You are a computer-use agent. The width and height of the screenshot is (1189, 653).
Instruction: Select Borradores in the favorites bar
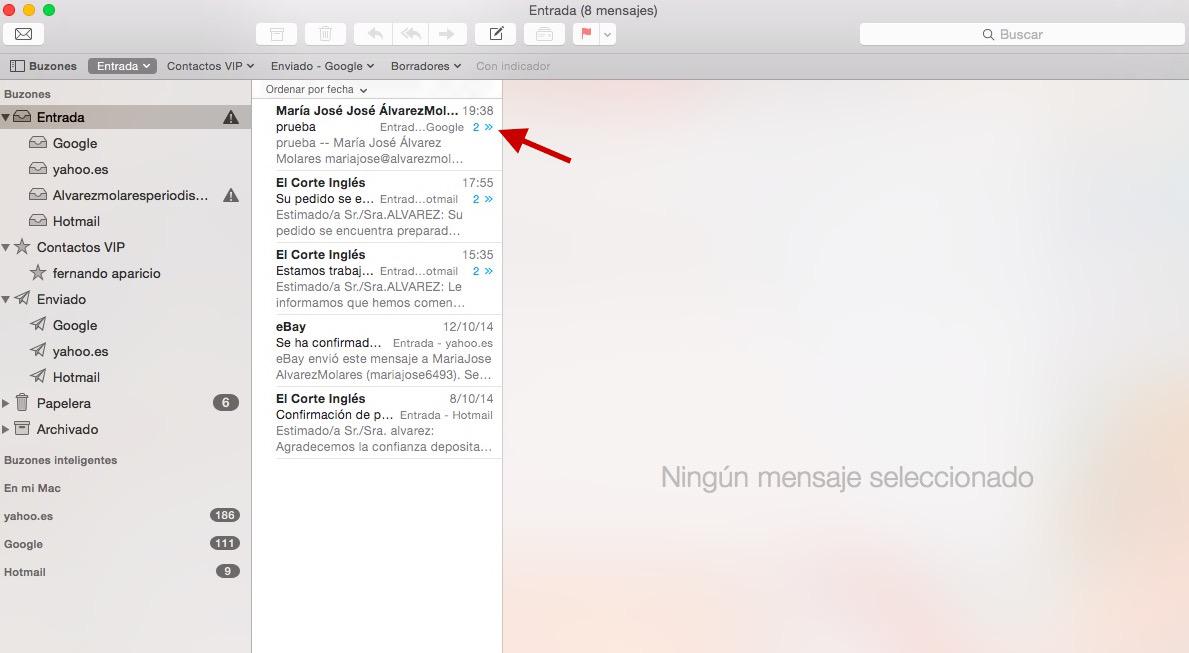(x=425, y=66)
